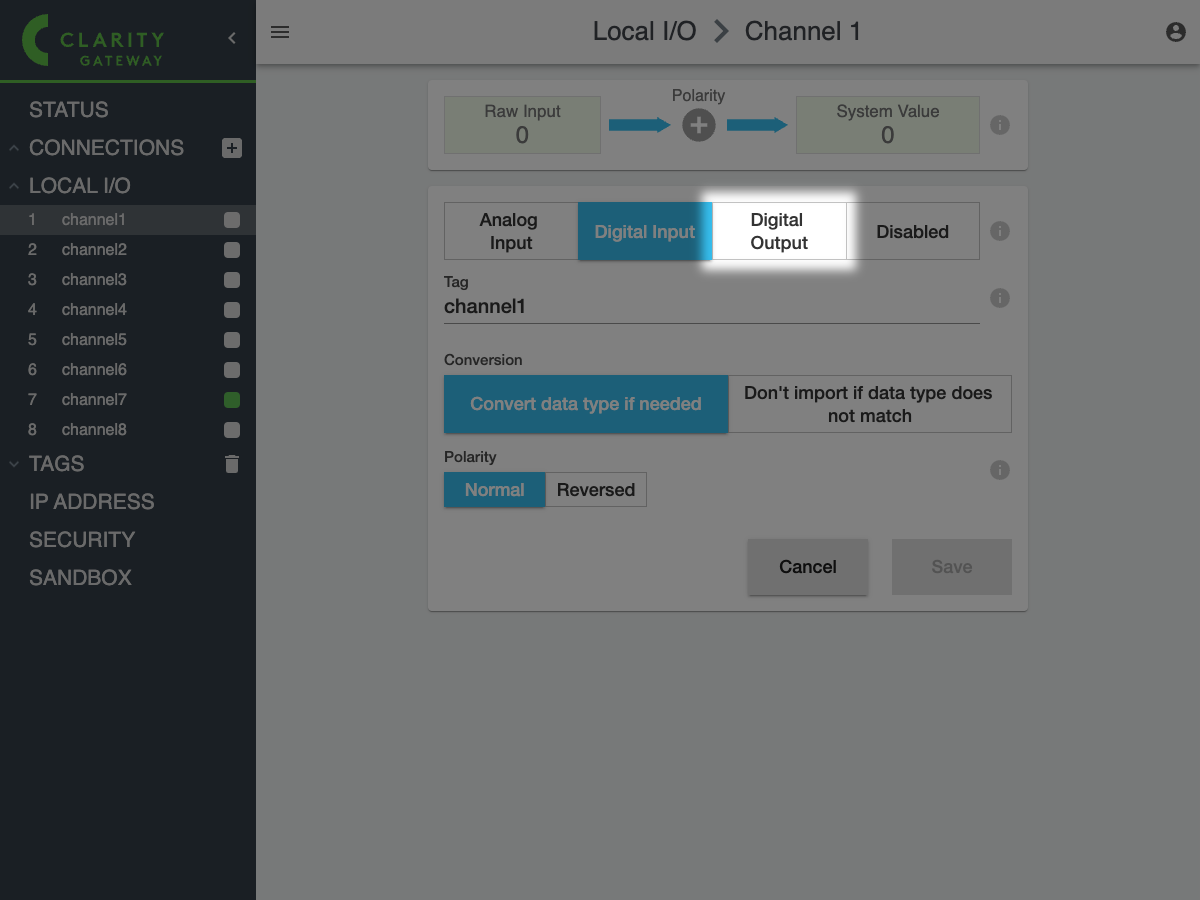Add a new connection with plus icon
The height and width of the screenshot is (900, 1200).
232,148
